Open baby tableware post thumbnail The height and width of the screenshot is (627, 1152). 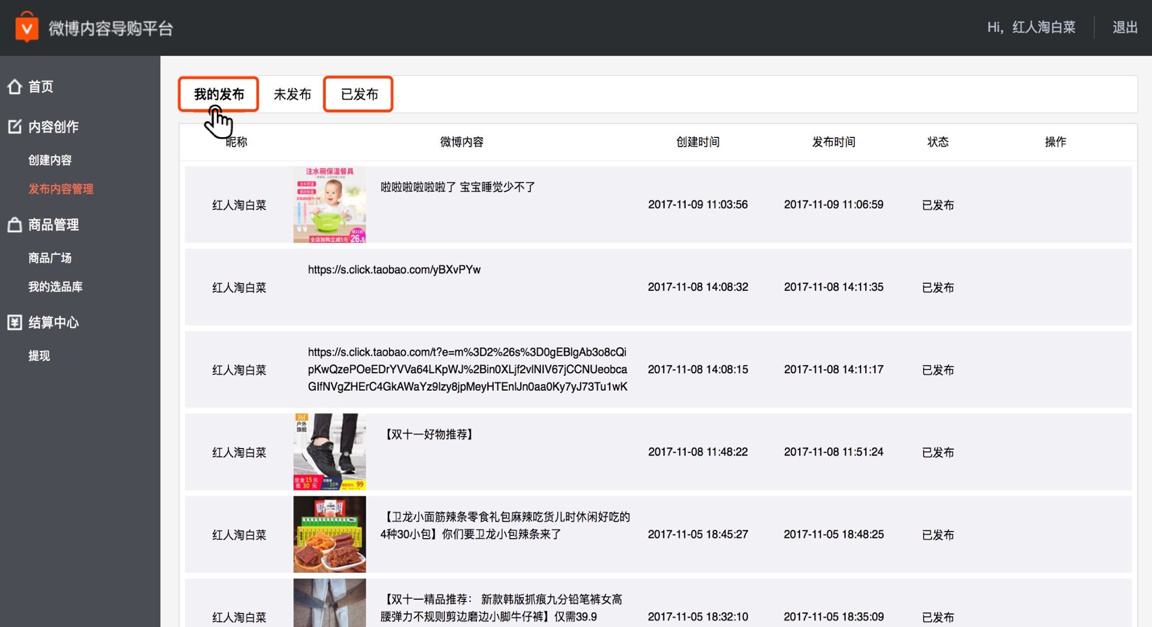329,204
